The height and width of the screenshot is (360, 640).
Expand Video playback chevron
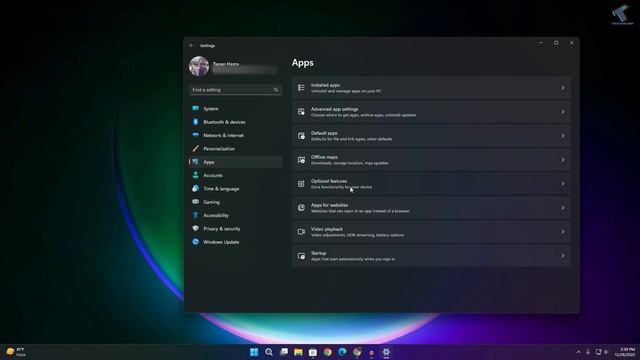pos(563,232)
